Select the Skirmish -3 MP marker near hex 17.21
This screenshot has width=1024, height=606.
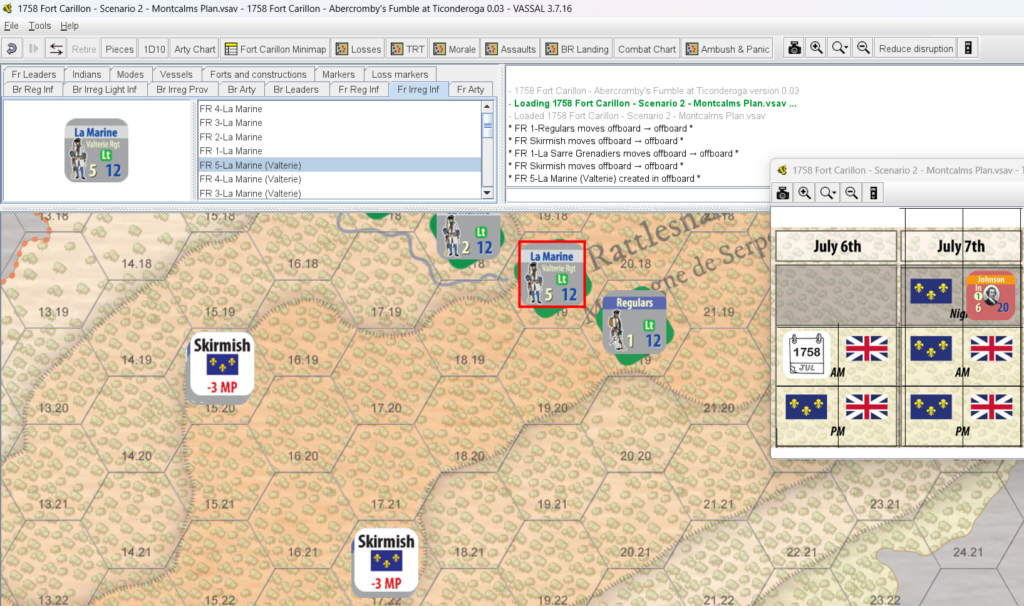click(385, 562)
